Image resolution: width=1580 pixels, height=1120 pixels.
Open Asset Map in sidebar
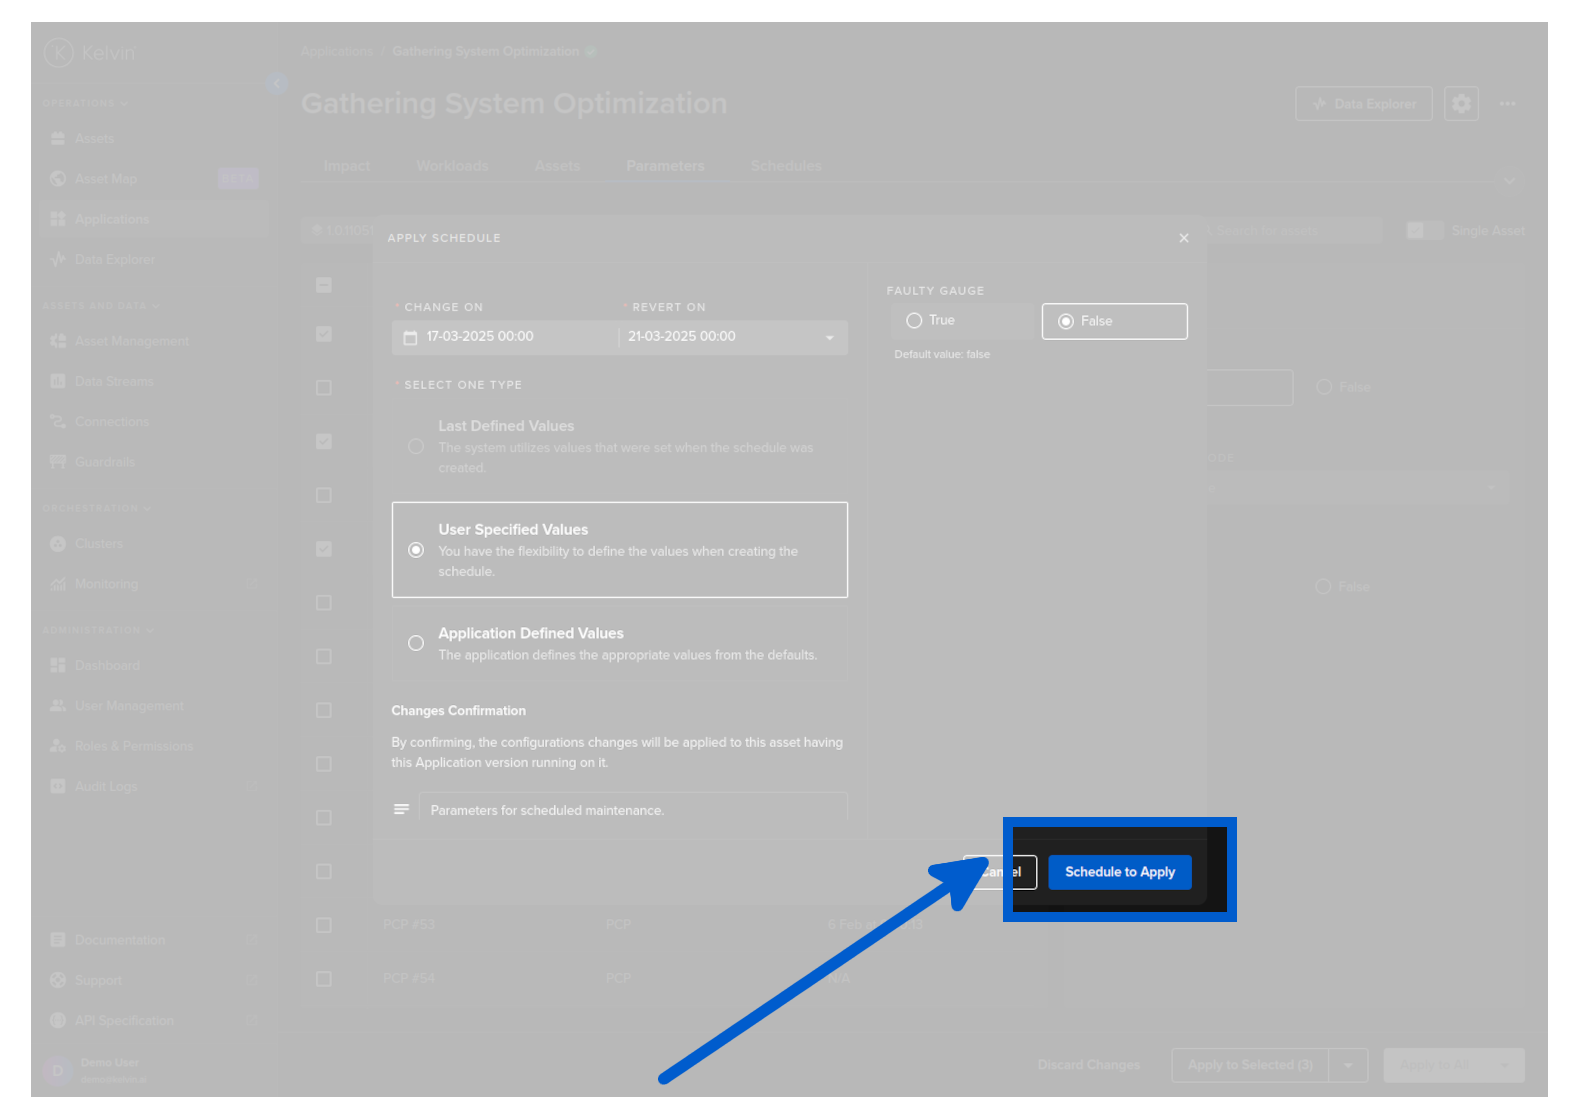106,179
